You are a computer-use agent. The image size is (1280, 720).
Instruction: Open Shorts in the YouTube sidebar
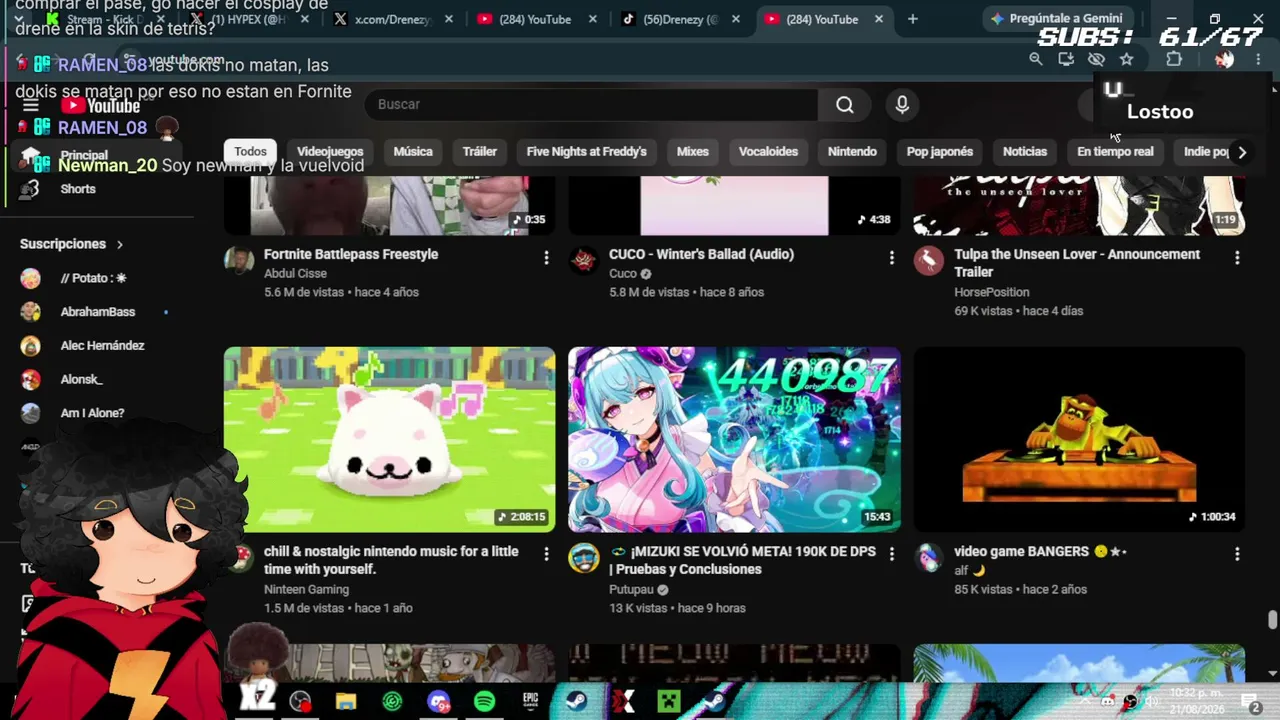(78, 189)
